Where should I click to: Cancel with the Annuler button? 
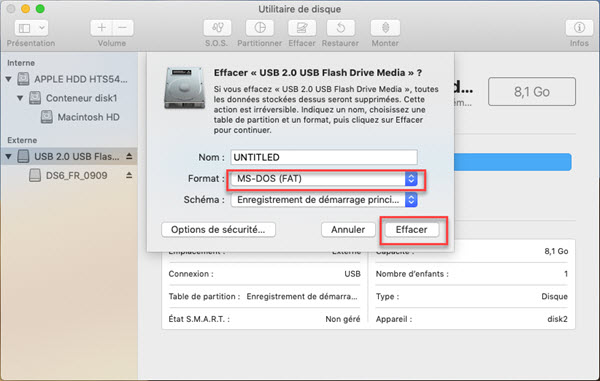(x=348, y=230)
